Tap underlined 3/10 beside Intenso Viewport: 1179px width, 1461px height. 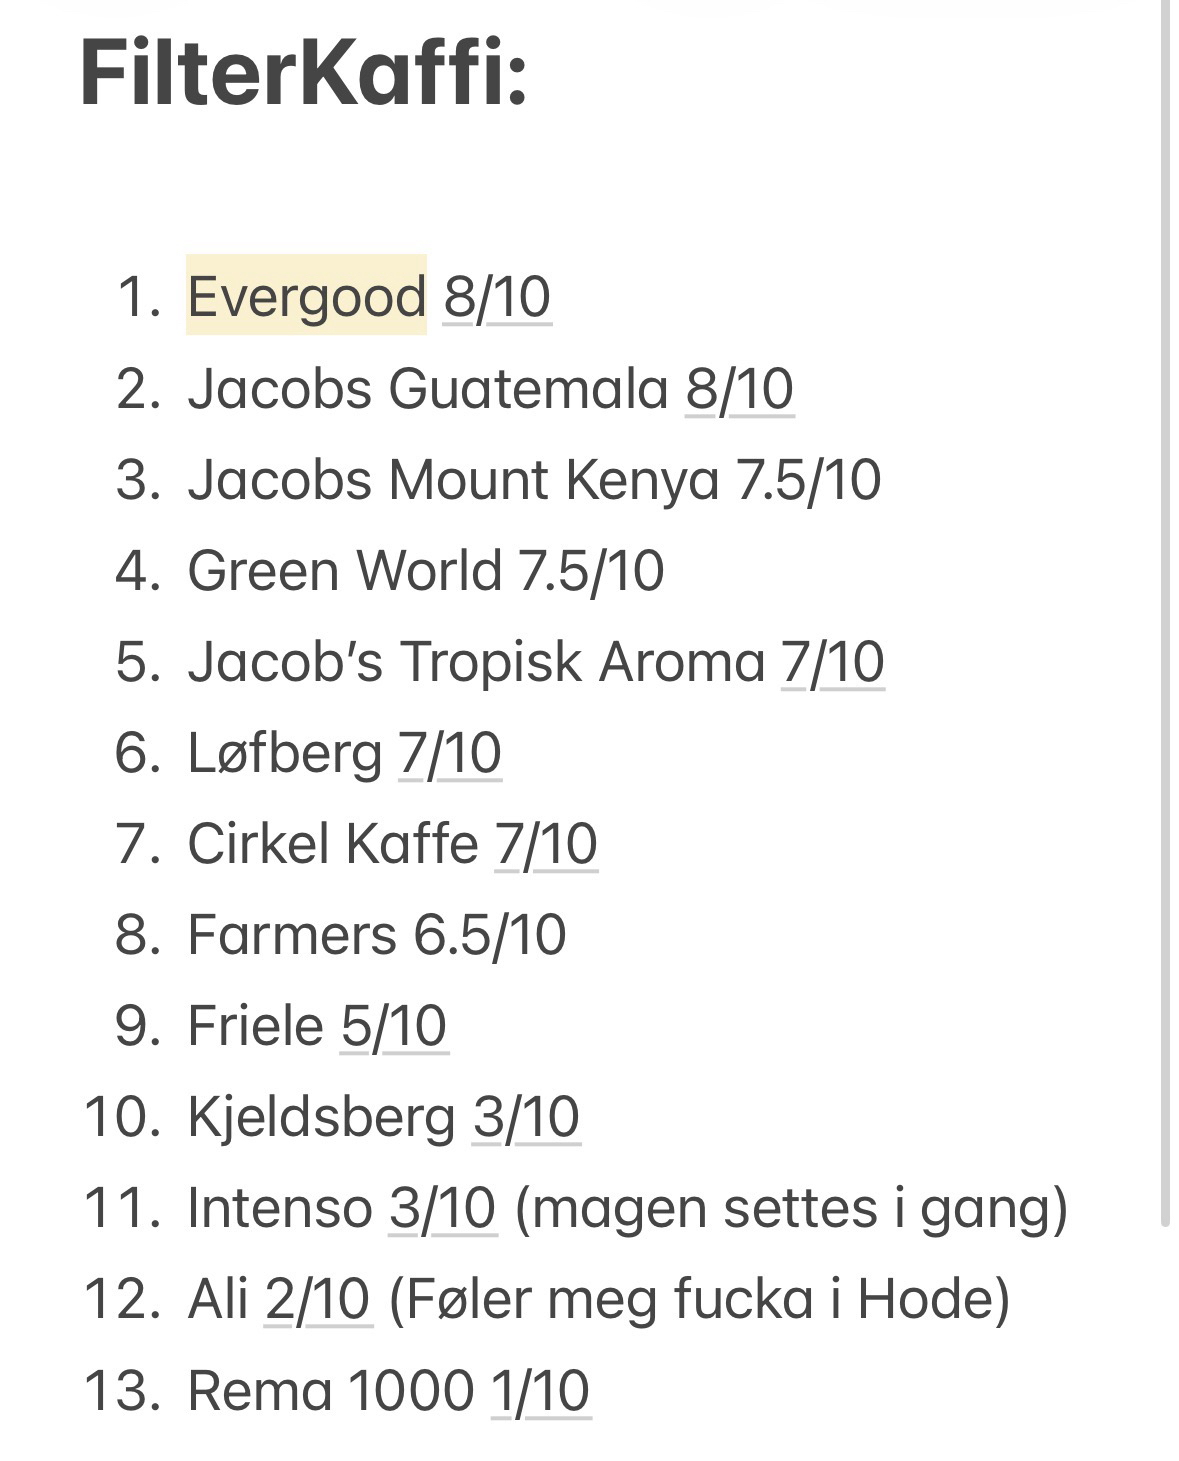[442, 1208]
